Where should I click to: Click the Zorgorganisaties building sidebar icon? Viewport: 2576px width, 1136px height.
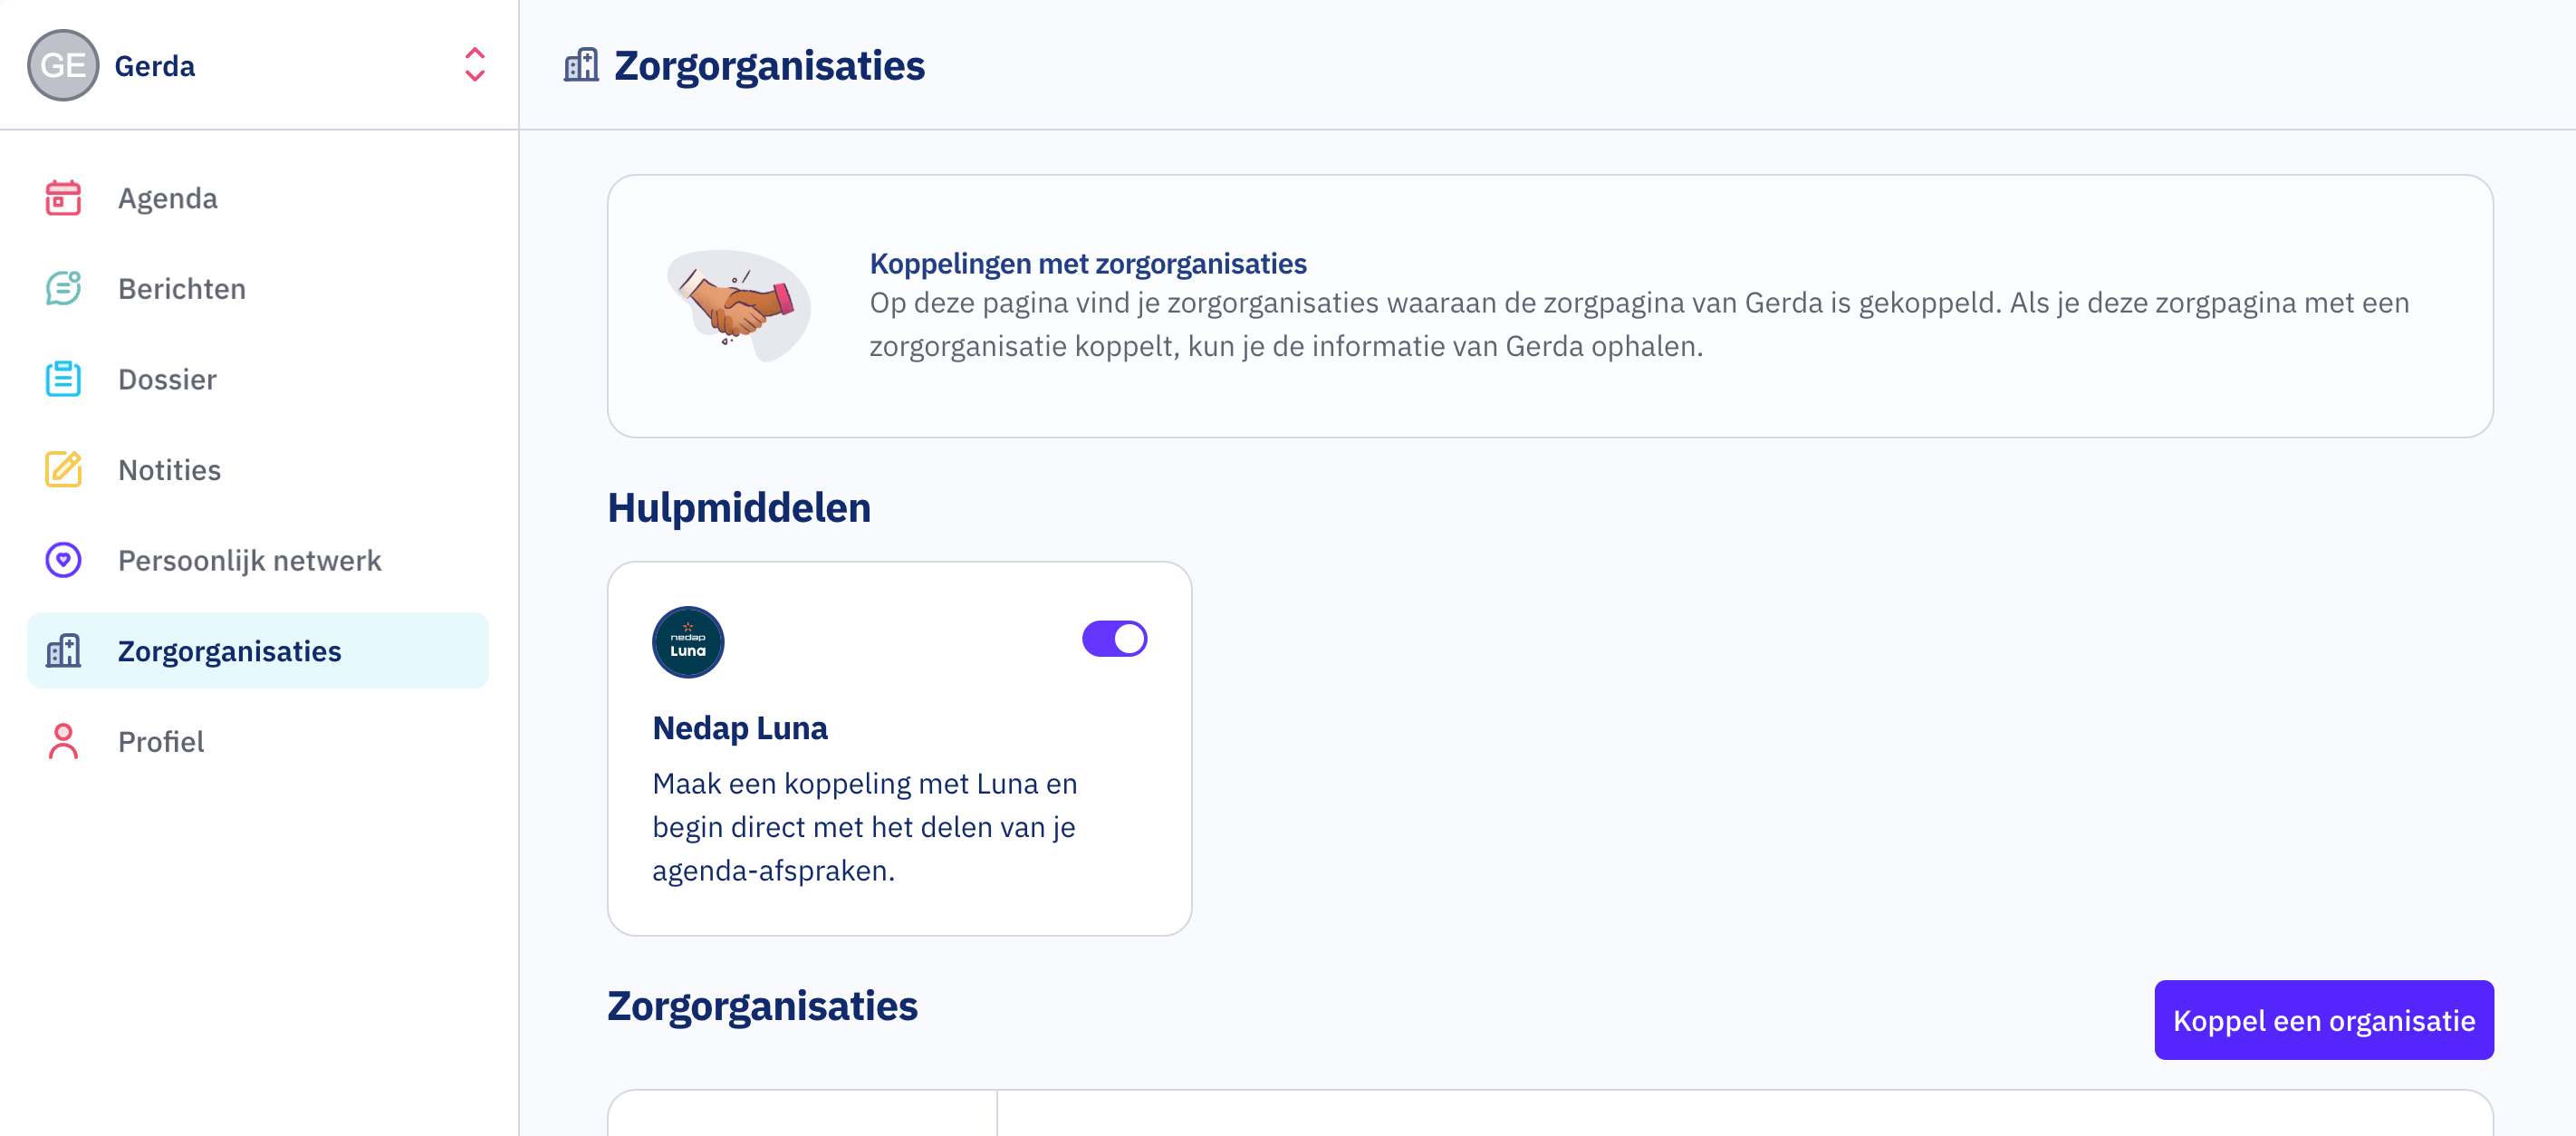(63, 651)
